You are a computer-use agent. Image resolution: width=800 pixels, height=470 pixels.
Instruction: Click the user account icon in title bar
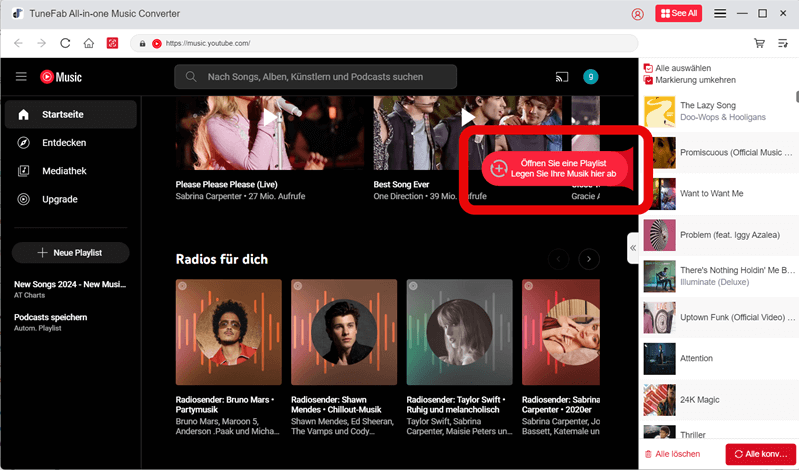coord(637,14)
